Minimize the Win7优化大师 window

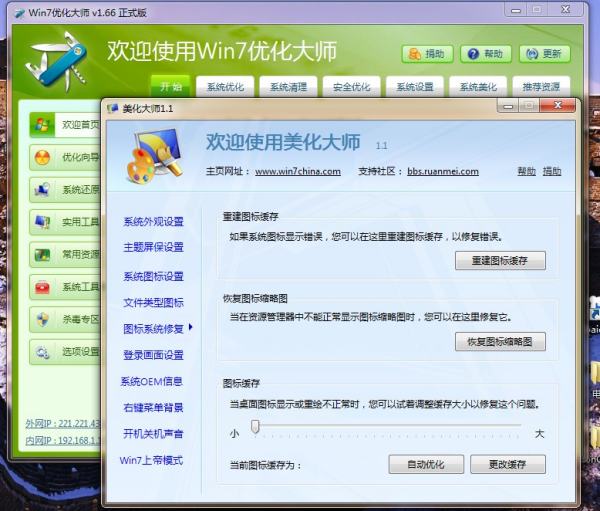pyautogui.click(x=516, y=10)
